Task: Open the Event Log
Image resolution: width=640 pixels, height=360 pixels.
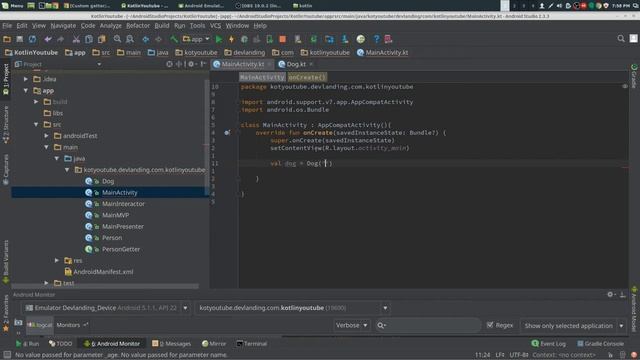Action: click(549, 344)
